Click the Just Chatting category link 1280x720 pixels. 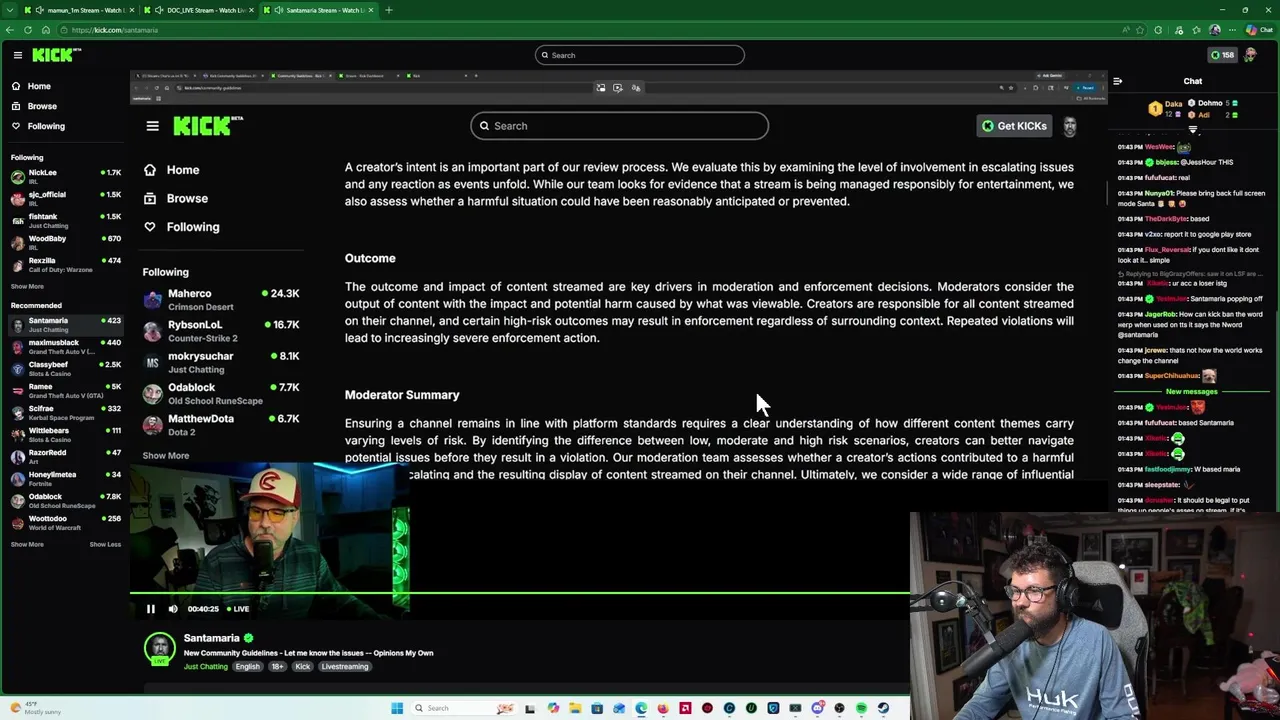click(x=206, y=666)
